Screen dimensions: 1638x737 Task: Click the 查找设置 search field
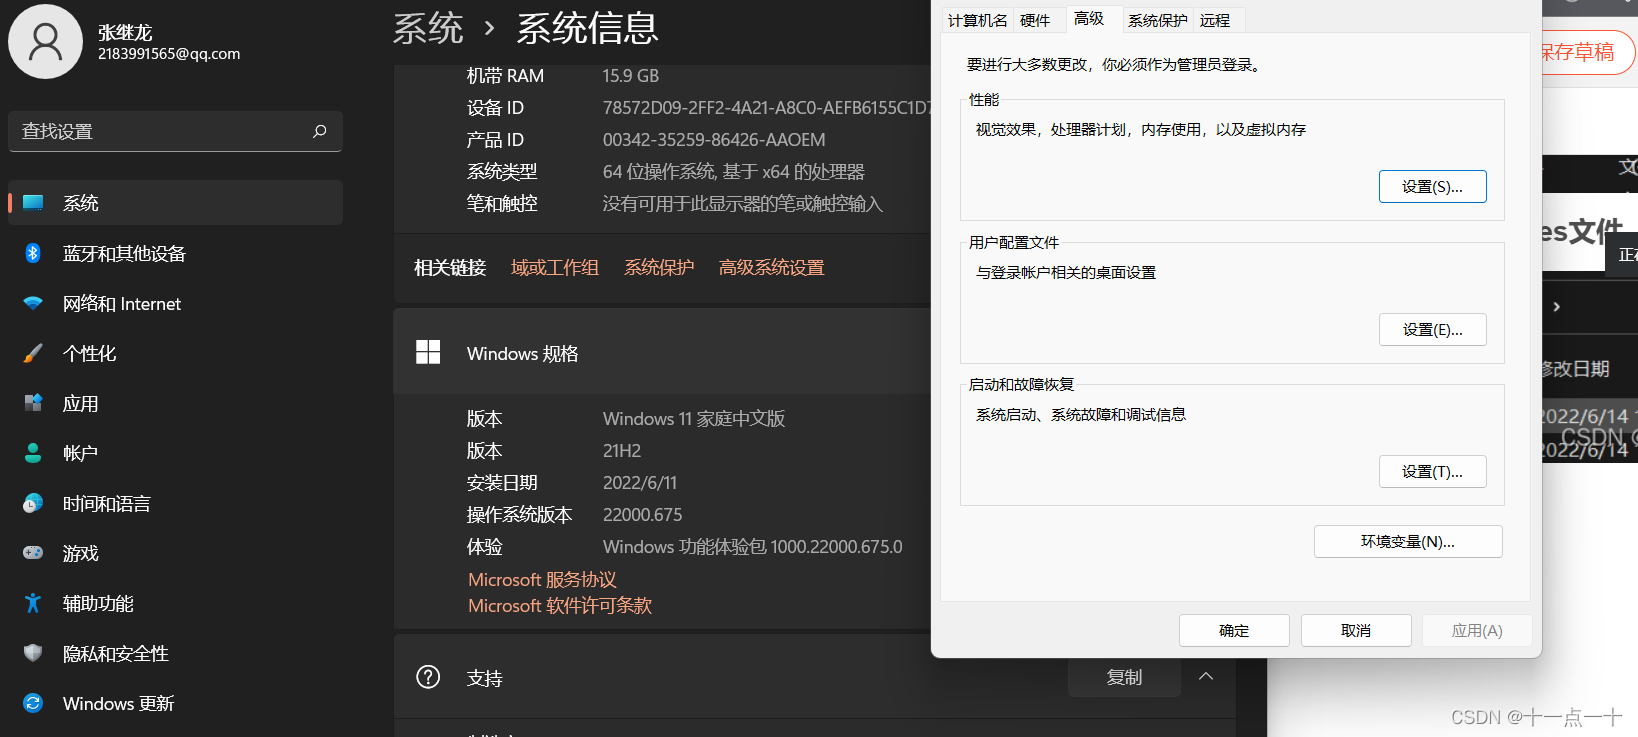[x=175, y=131]
